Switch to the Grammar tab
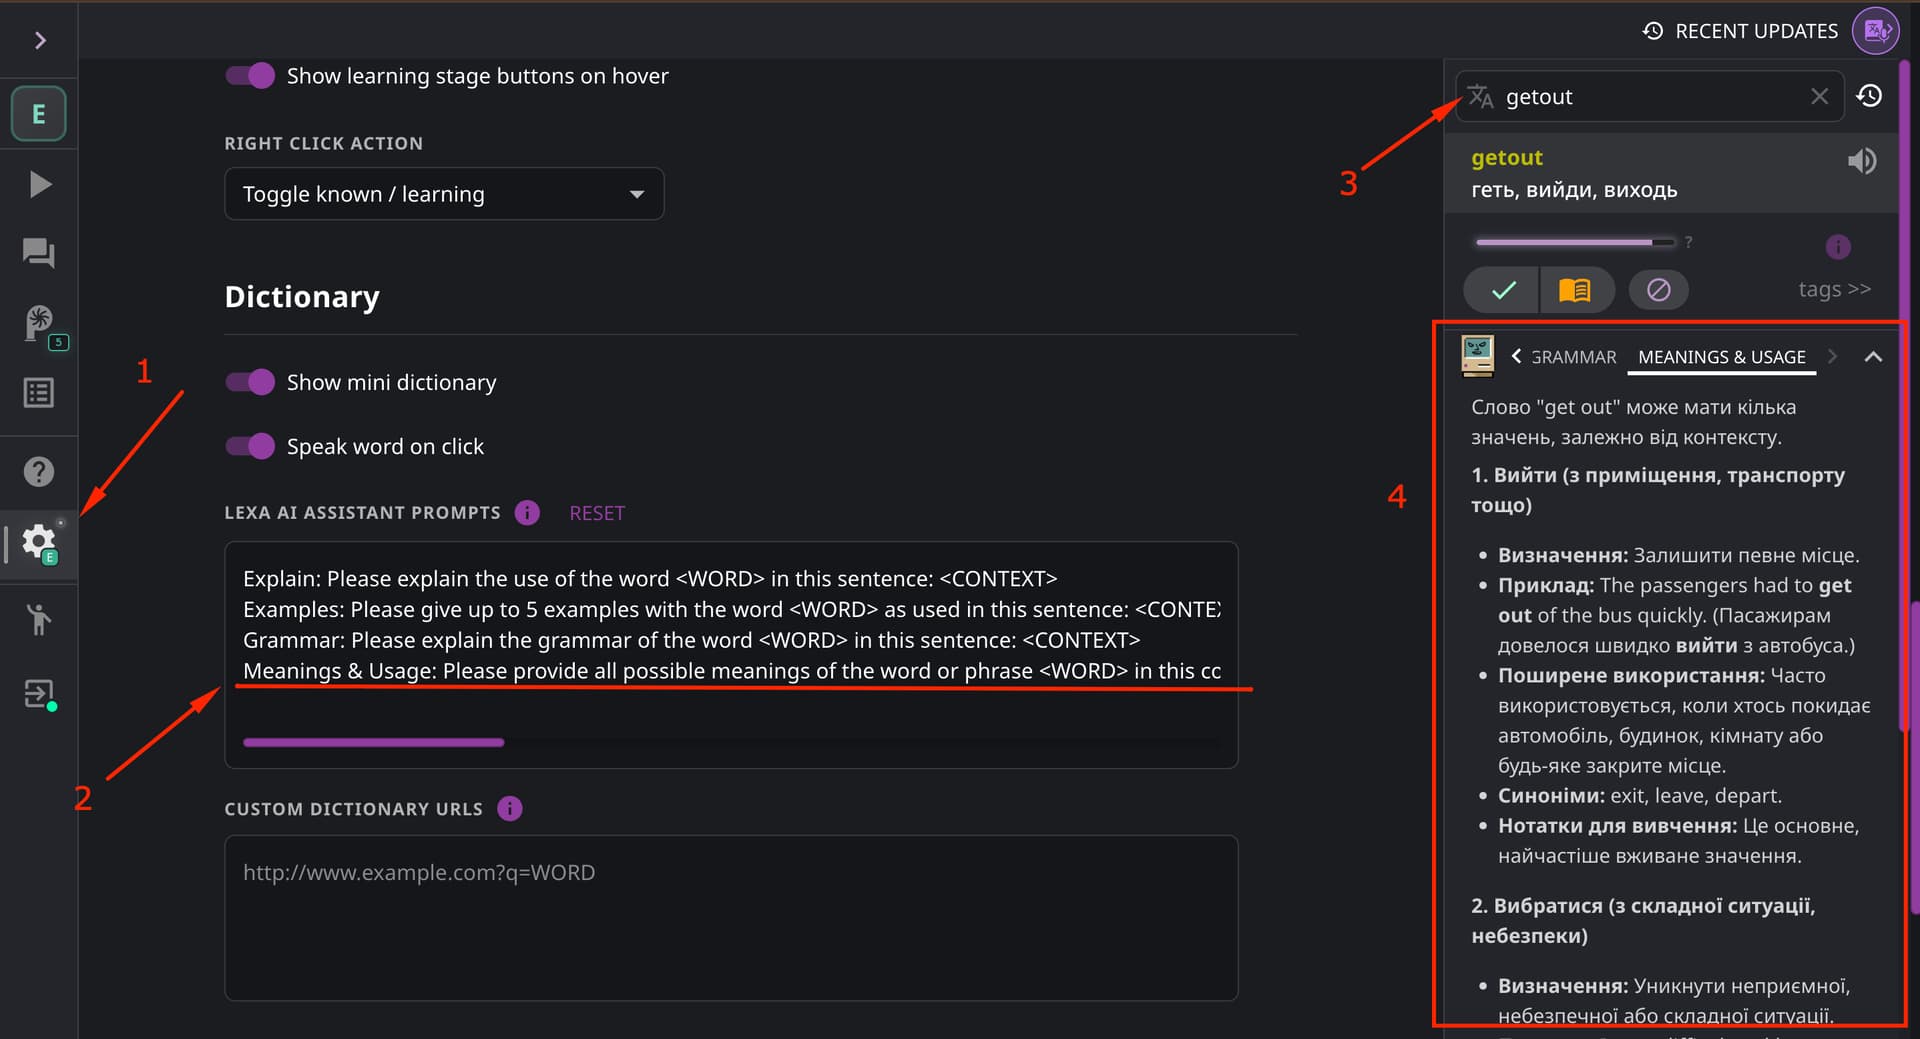1920x1039 pixels. pyautogui.click(x=1573, y=357)
